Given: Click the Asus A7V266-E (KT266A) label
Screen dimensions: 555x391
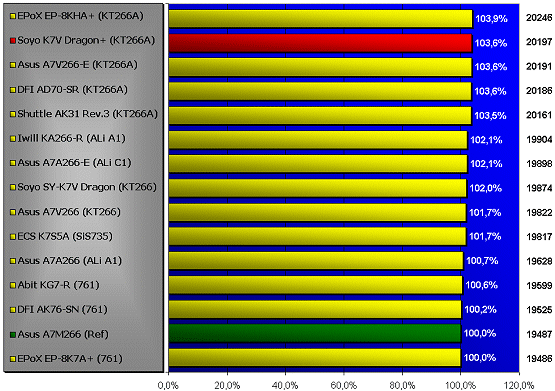Looking at the screenshot, I should (78, 65).
